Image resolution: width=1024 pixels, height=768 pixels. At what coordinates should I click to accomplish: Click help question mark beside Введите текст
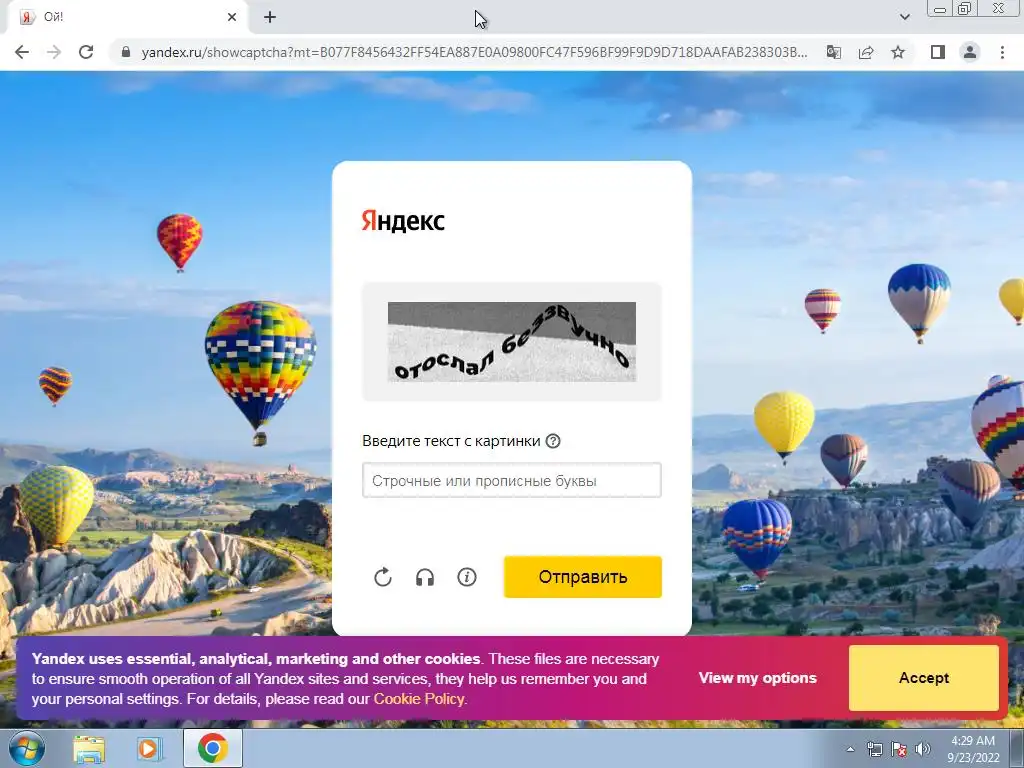tap(553, 441)
